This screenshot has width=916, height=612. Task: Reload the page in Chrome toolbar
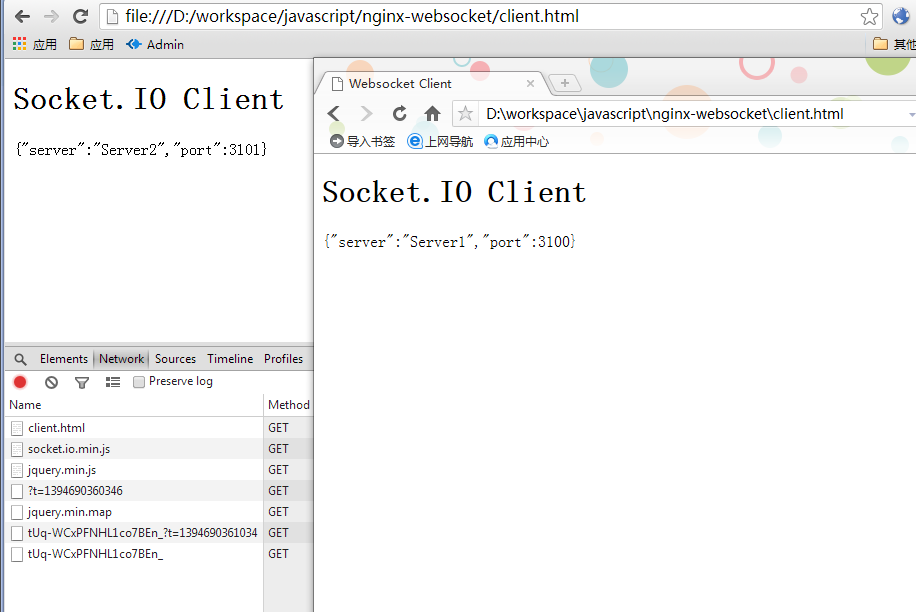80,15
